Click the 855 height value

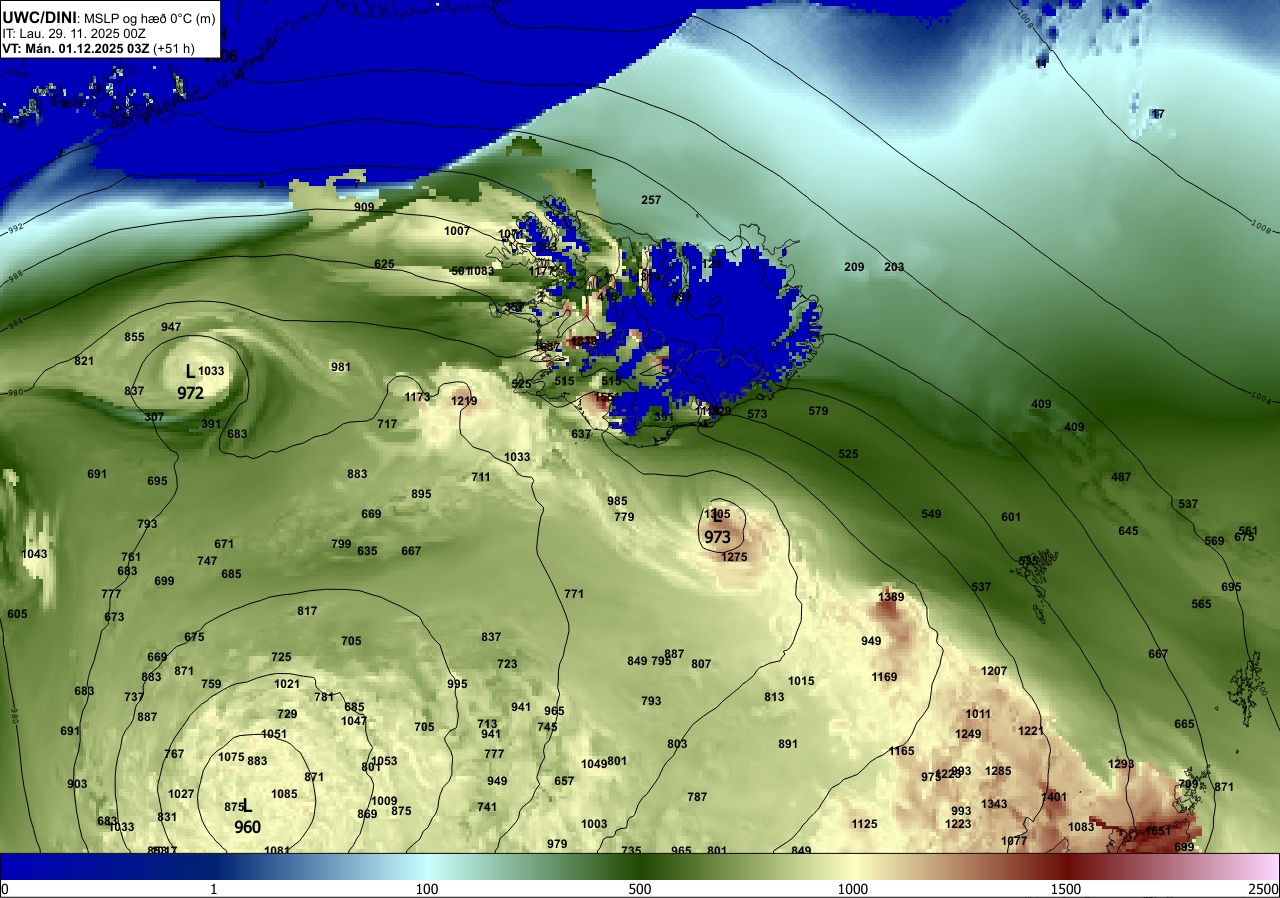[x=134, y=337]
